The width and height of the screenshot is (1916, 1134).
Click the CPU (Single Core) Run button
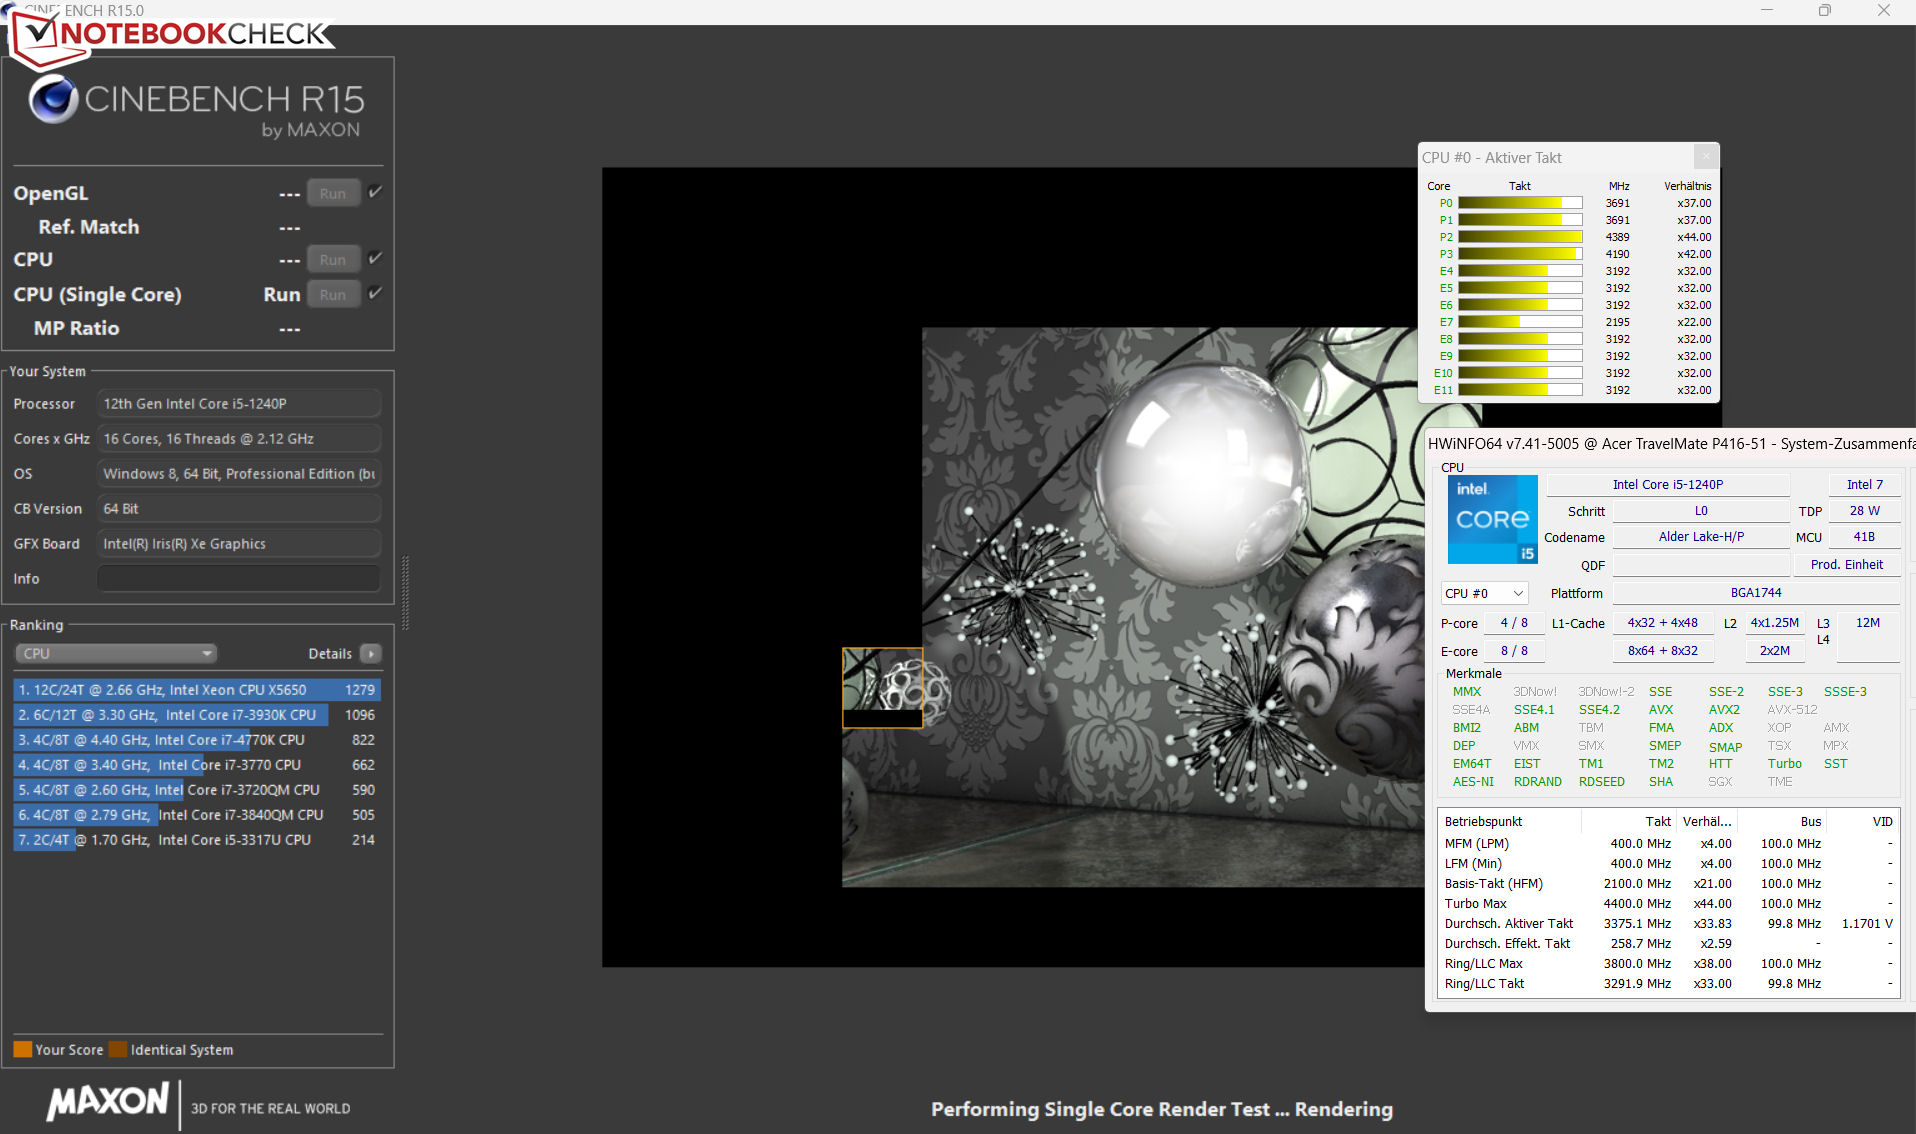click(x=333, y=295)
